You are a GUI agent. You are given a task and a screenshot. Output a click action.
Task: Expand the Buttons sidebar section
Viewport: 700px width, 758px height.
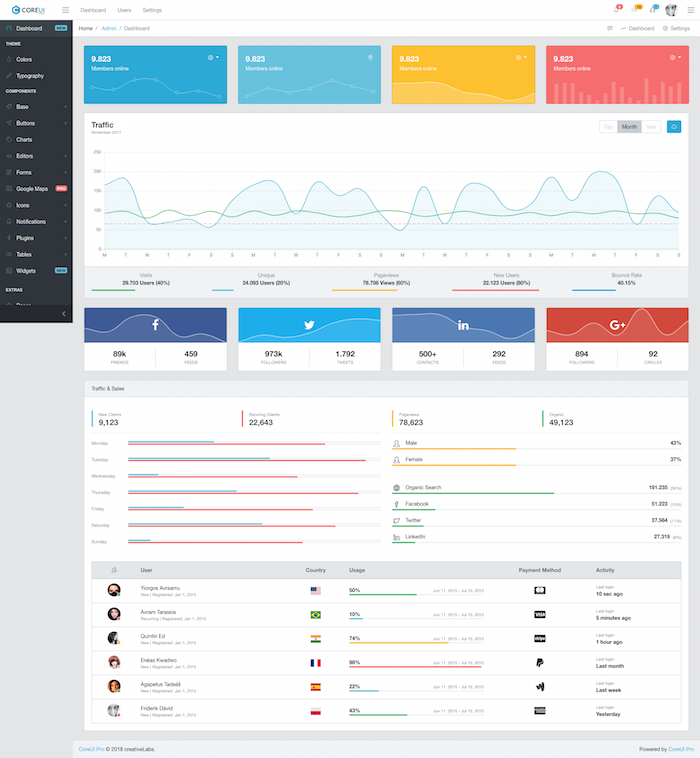[x=36, y=123]
